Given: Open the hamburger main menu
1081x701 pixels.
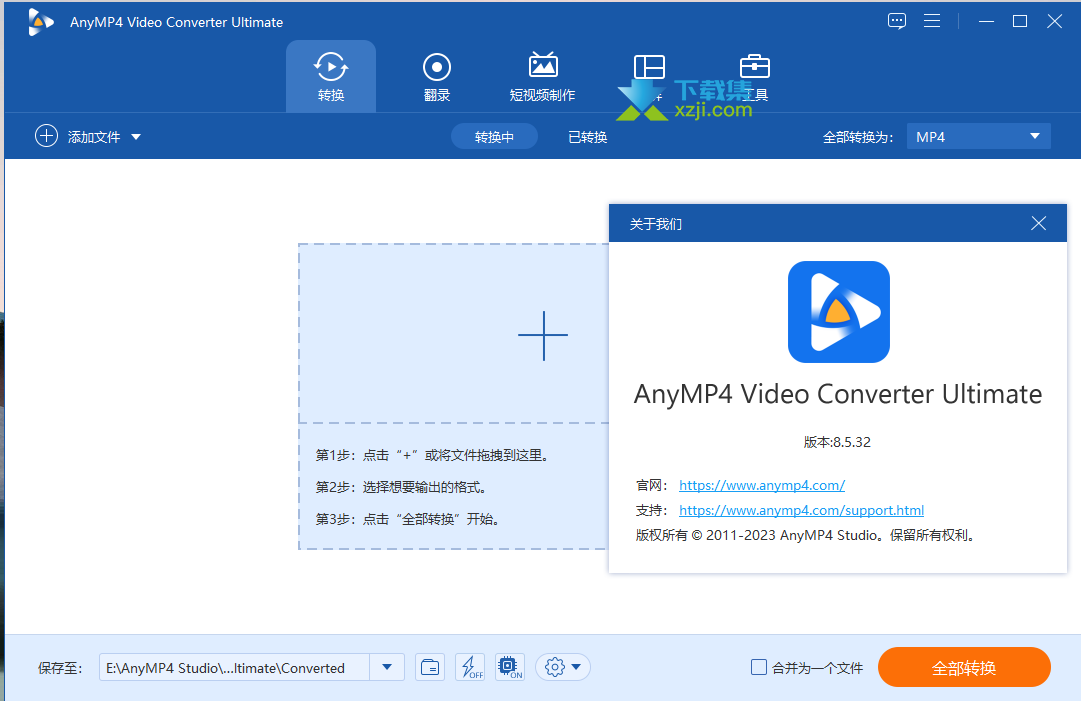Looking at the screenshot, I should tap(932, 21).
